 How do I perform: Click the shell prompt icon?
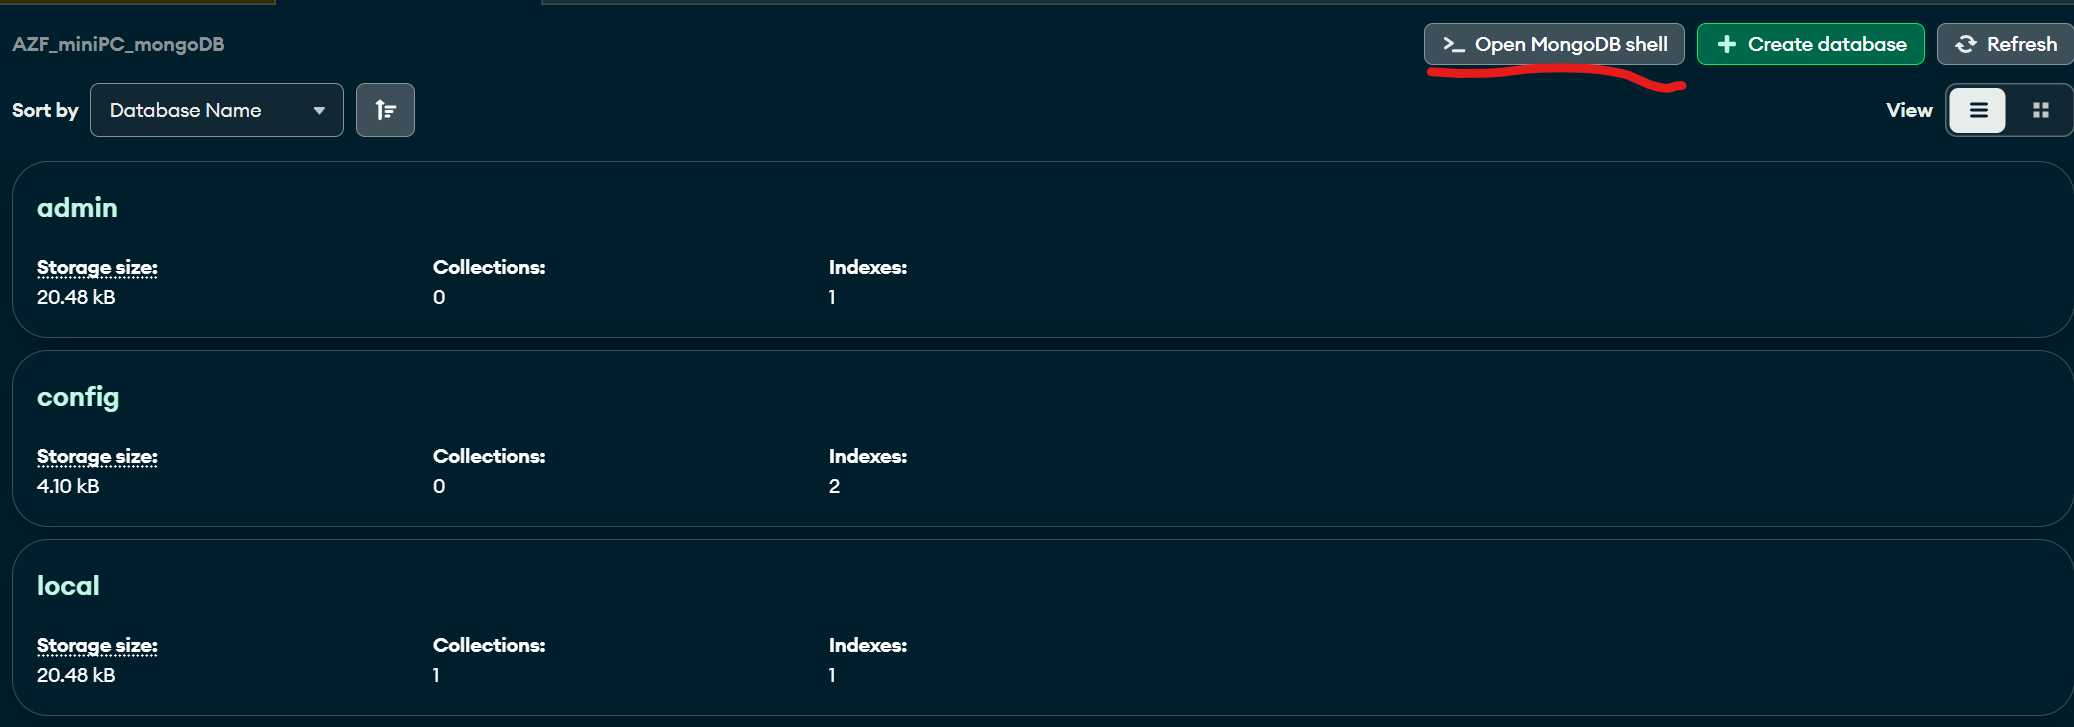point(1453,44)
